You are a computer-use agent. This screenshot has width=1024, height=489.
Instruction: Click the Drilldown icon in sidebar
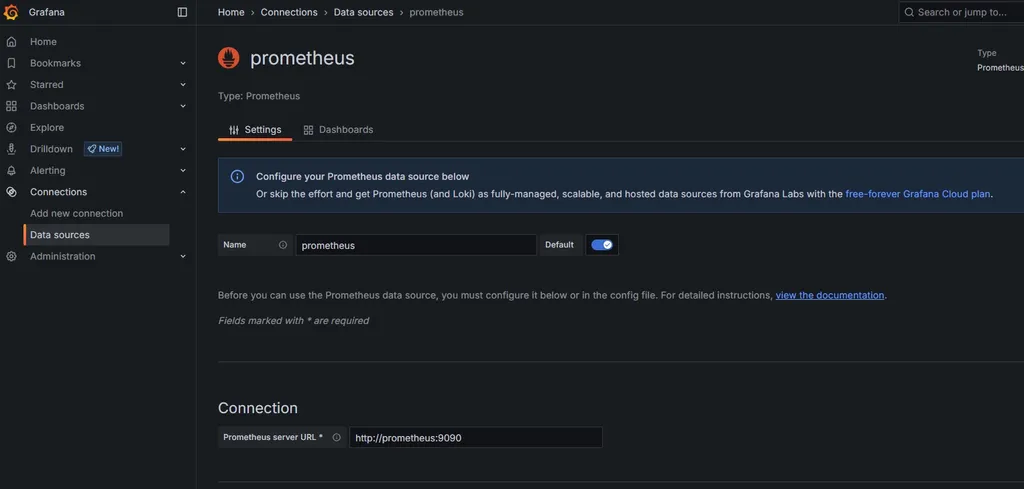[11, 149]
